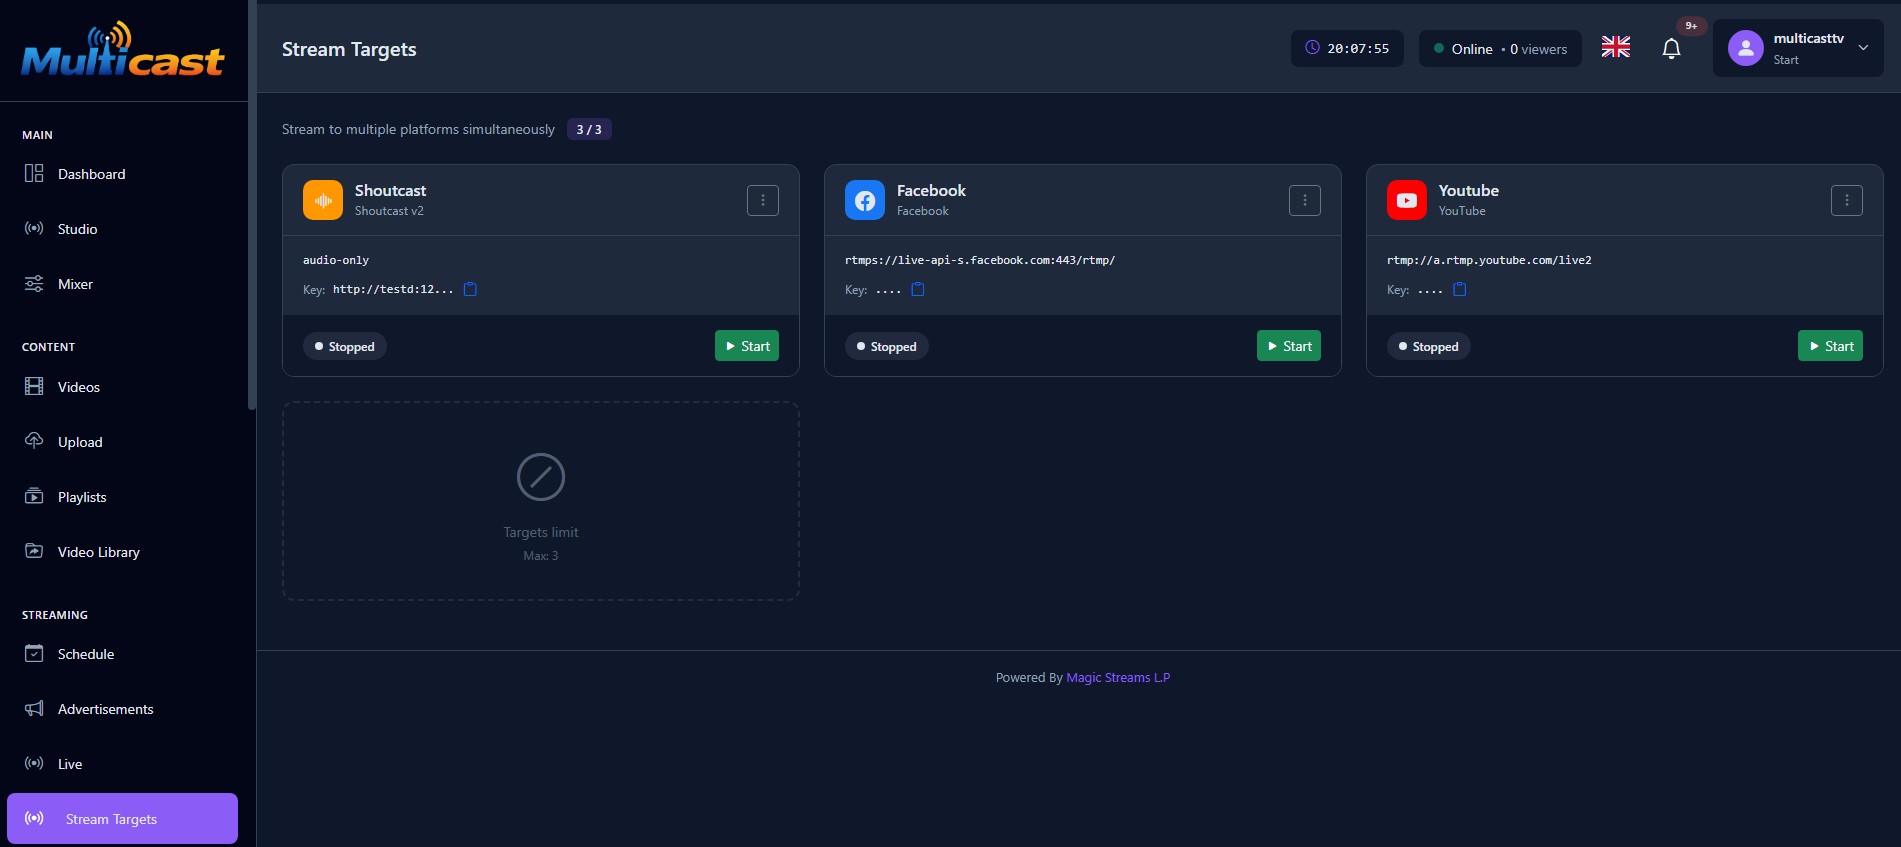Image resolution: width=1901 pixels, height=847 pixels.
Task: Click the Youtube Stopped status badge
Action: point(1429,346)
